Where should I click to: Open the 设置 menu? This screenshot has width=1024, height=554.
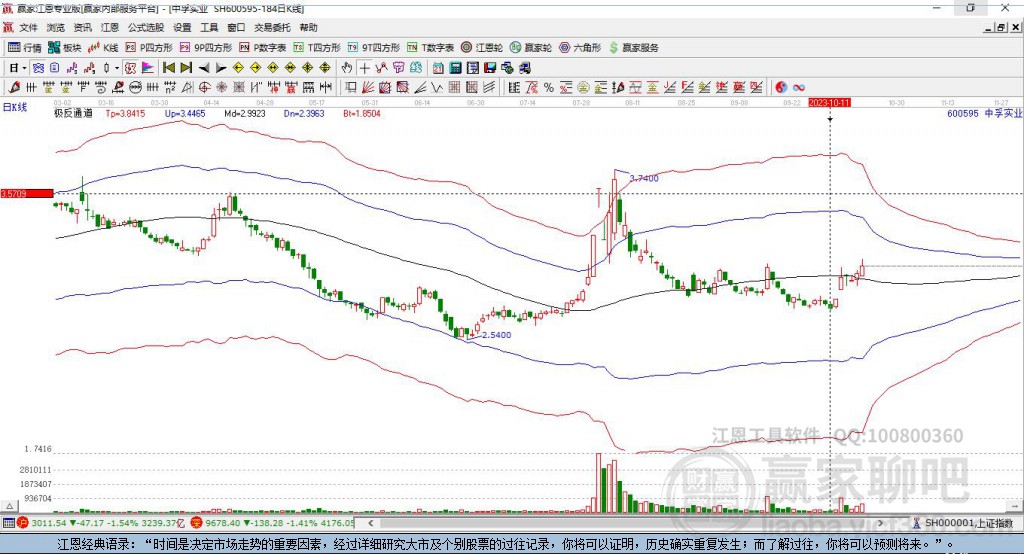click(x=182, y=27)
